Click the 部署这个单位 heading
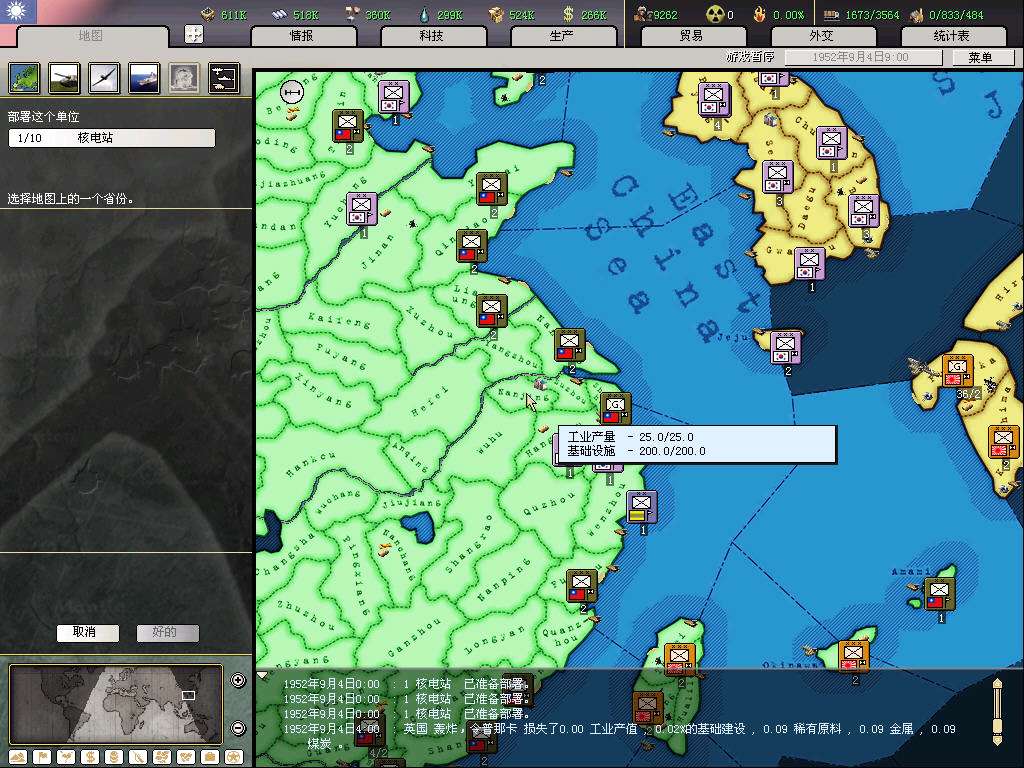Image resolution: width=1024 pixels, height=768 pixels. coord(44,117)
